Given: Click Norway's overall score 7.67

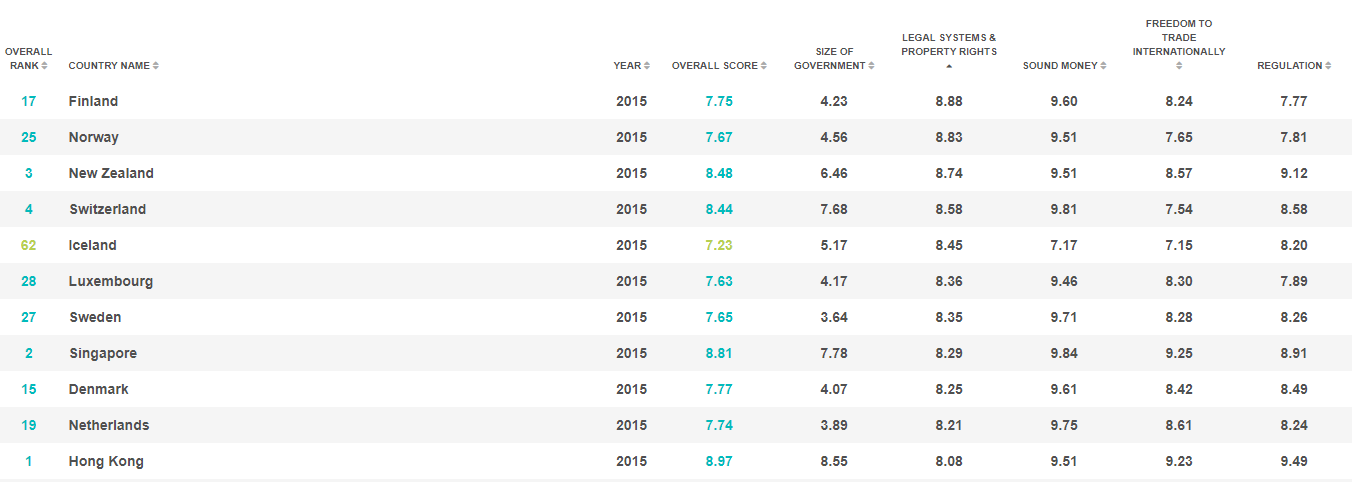Looking at the screenshot, I should (x=719, y=137).
